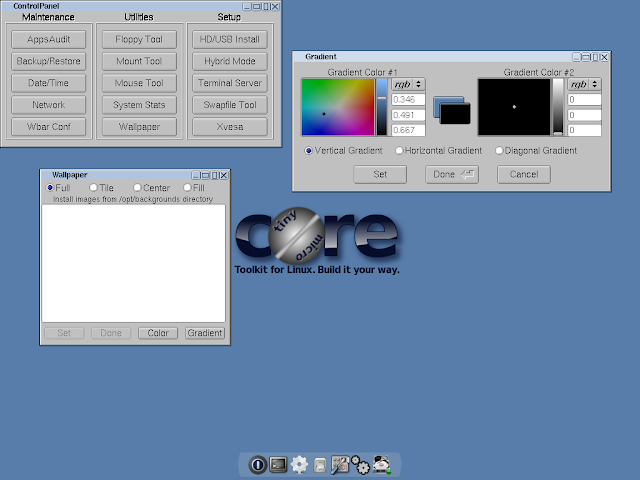Image resolution: width=640 pixels, height=480 pixels.
Task: Minimize the Gradient window
Action: pyautogui.click(x=576, y=57)
